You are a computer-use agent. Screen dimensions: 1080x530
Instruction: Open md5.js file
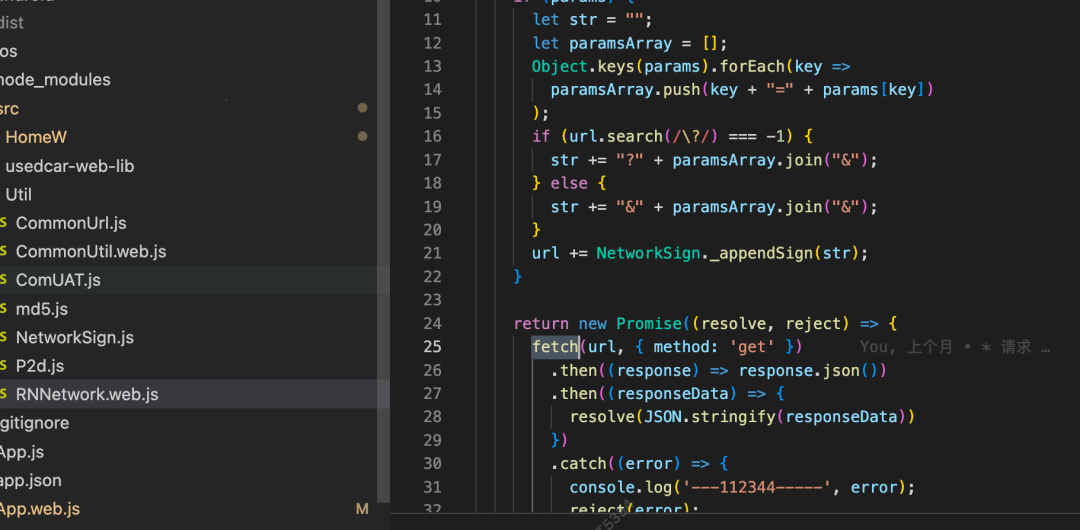coord(42,309)
